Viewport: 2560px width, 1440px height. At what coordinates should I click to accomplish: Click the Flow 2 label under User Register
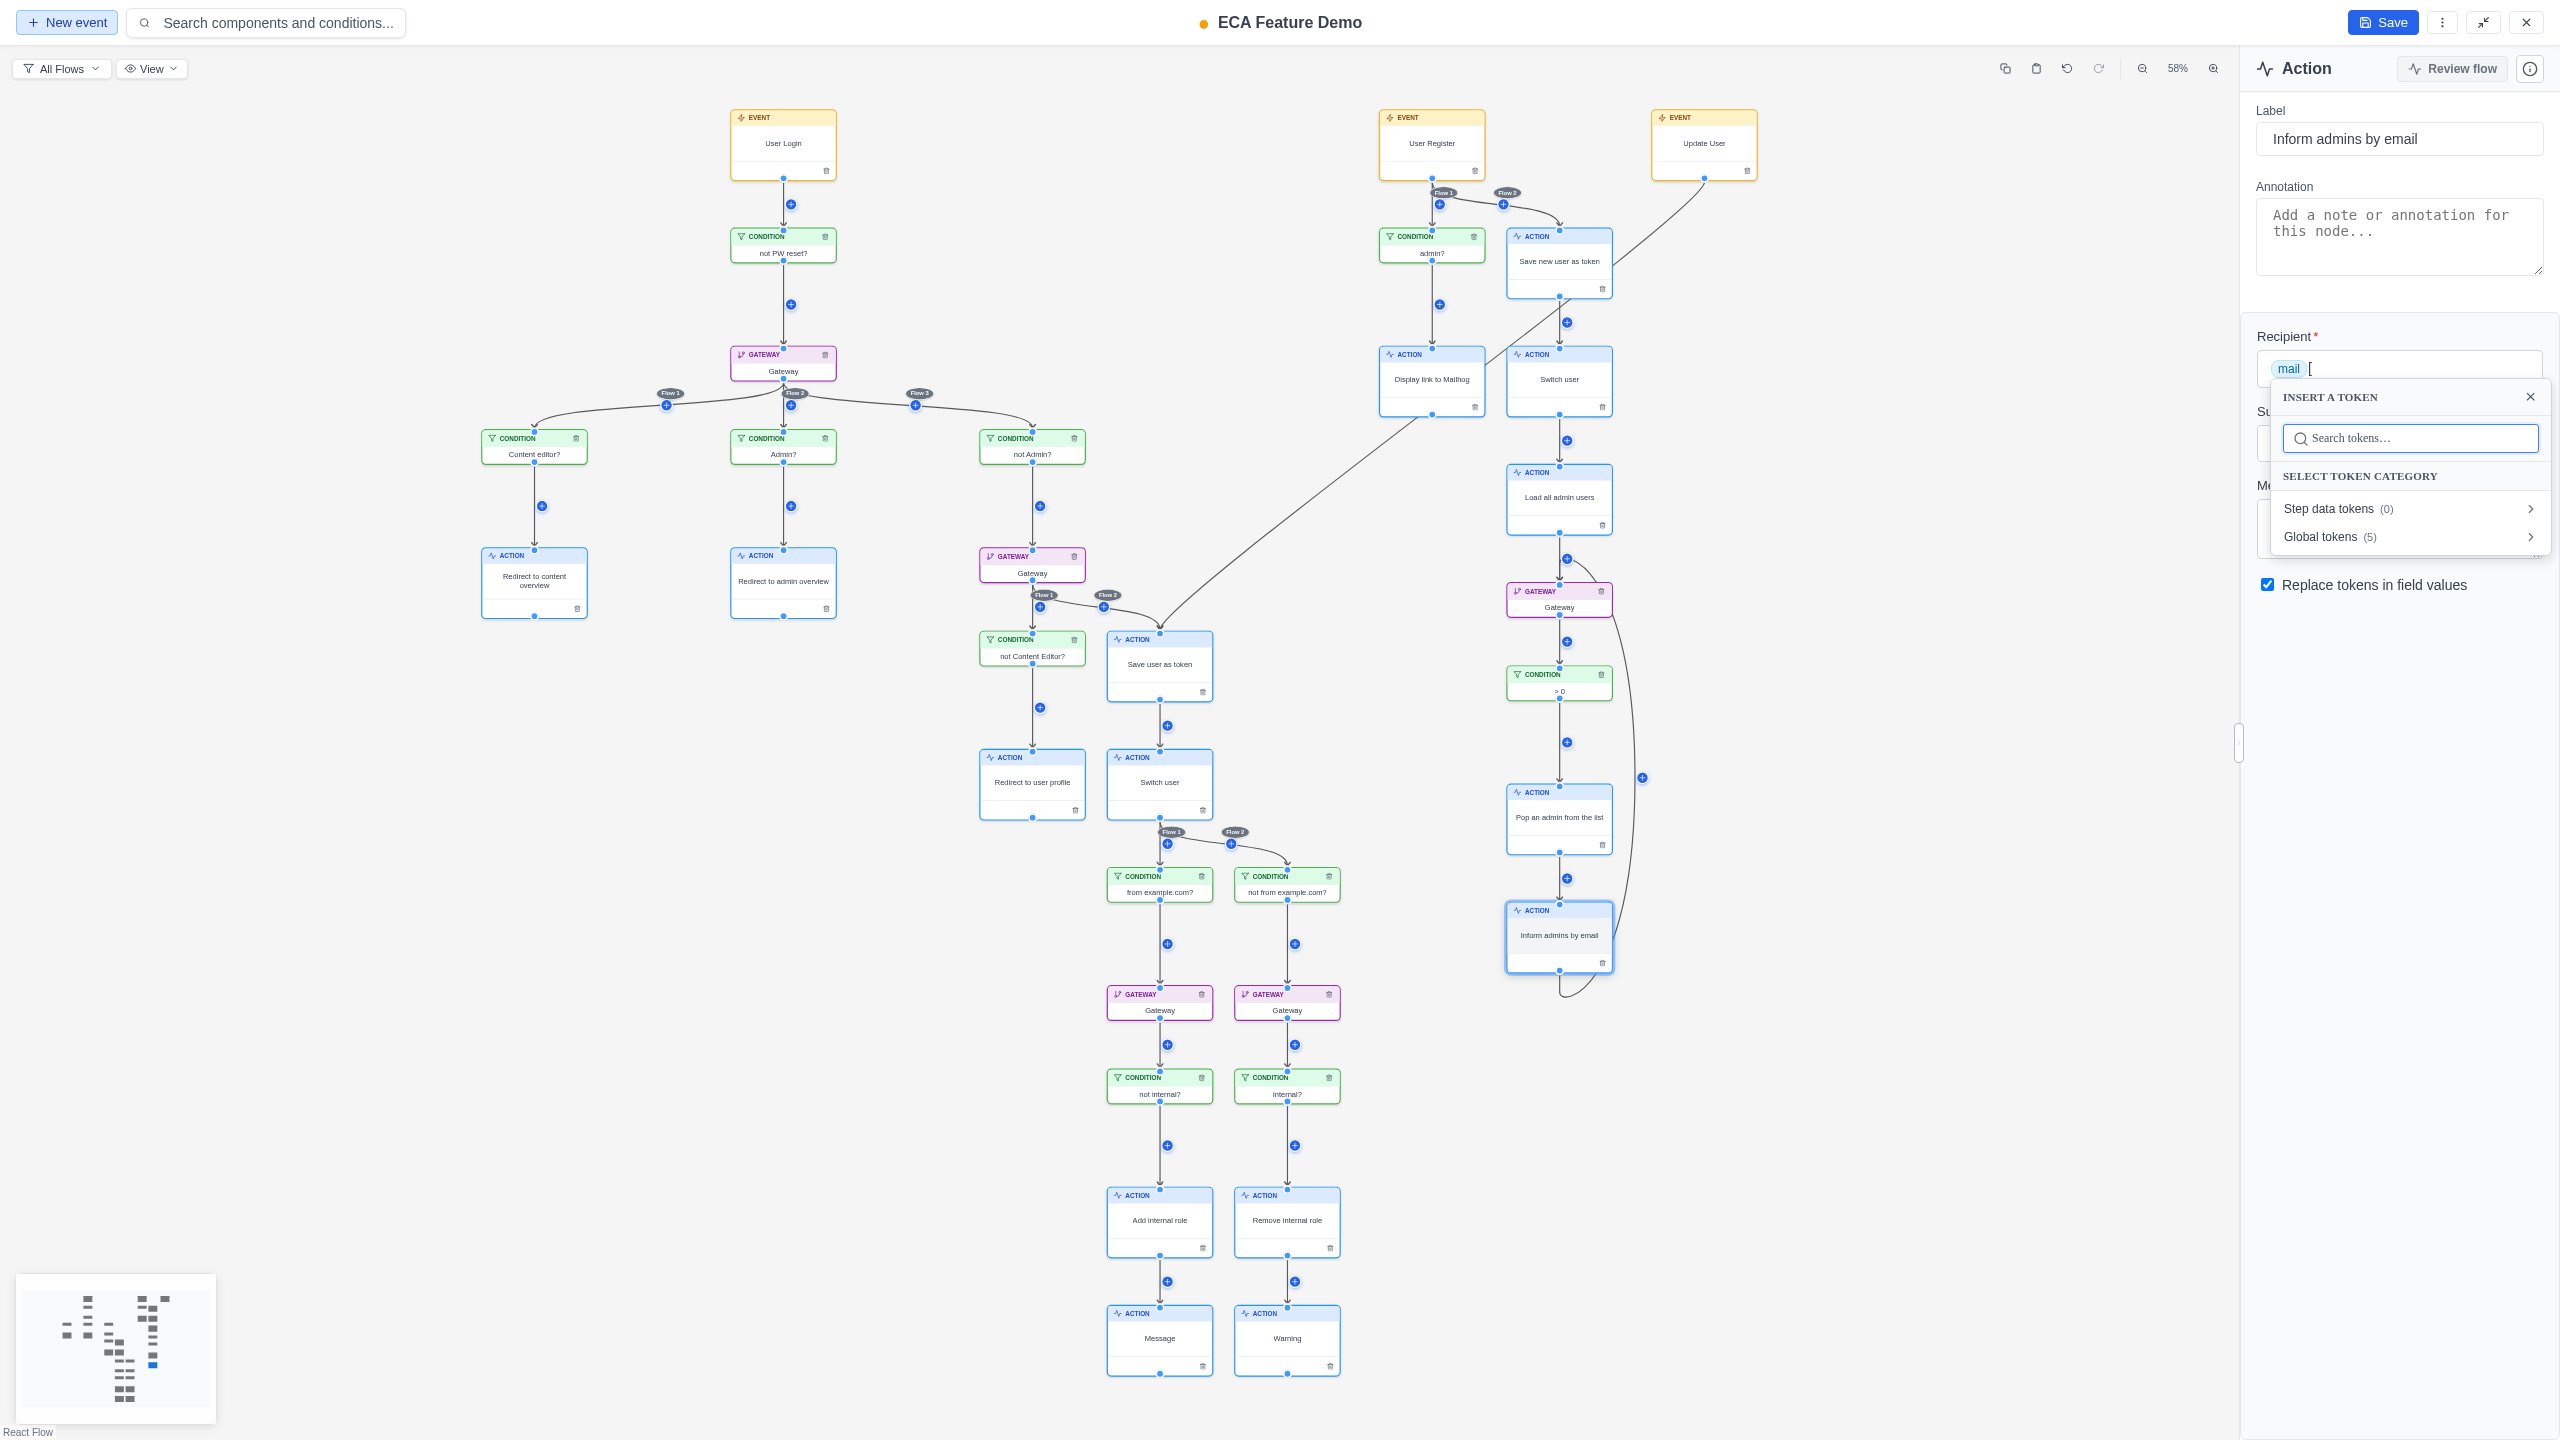(1507, 193)
